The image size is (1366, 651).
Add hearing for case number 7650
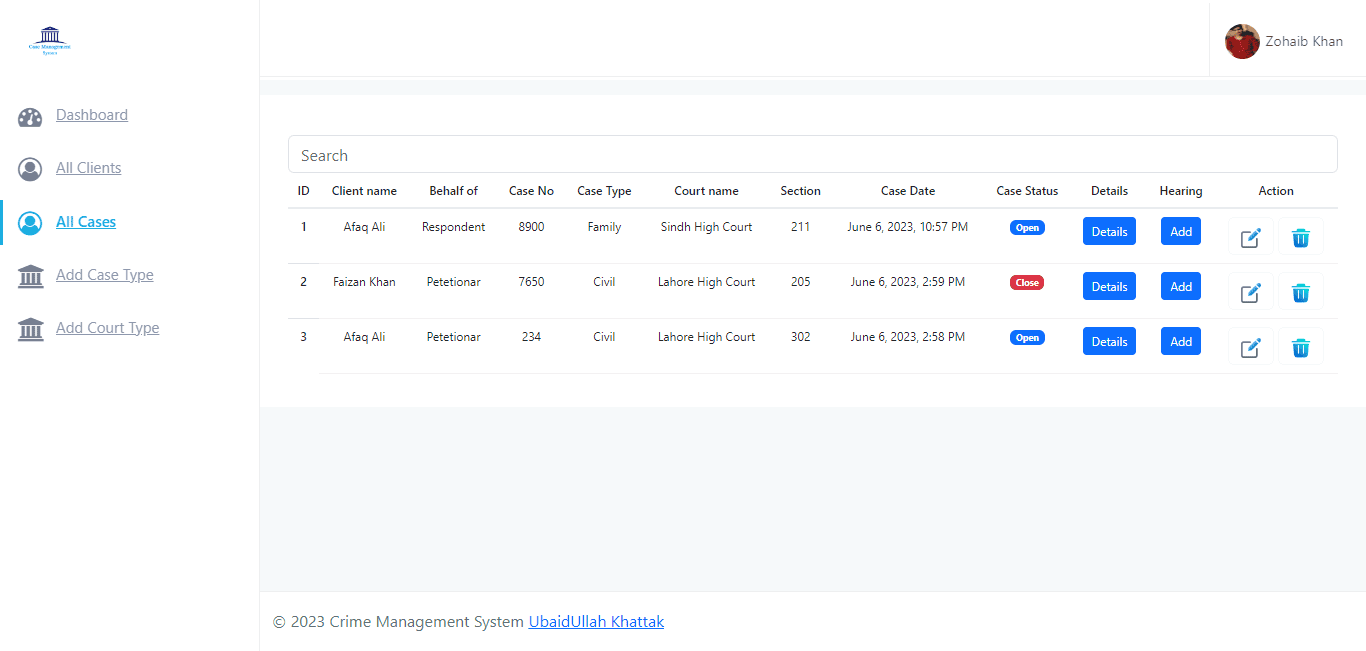[1180, 286]
